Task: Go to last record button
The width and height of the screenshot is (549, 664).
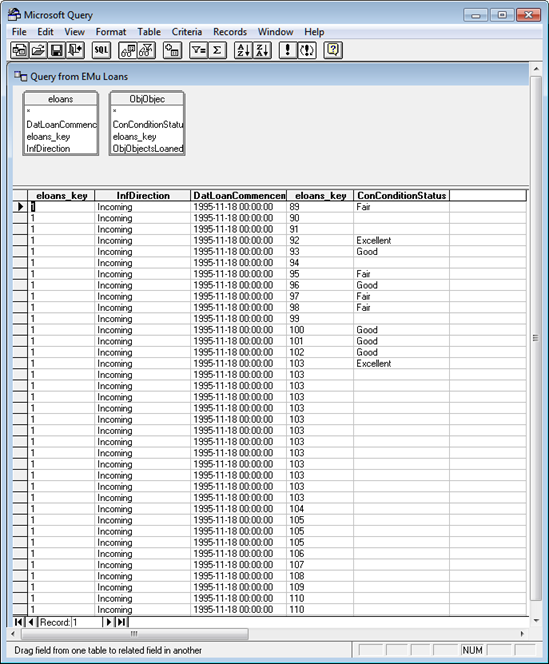Action: point(121,622)
